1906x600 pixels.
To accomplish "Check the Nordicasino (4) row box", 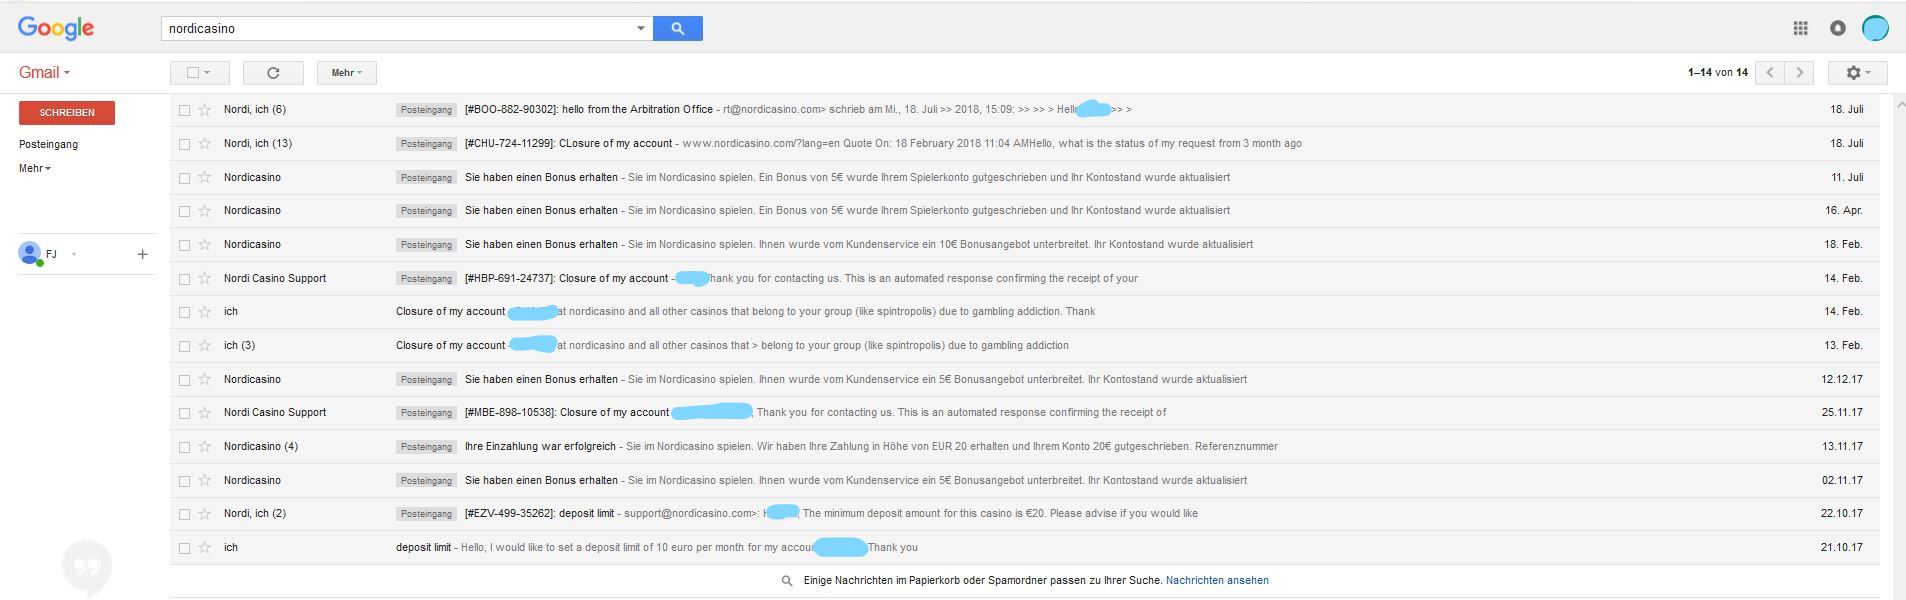I will pos(184,447).
